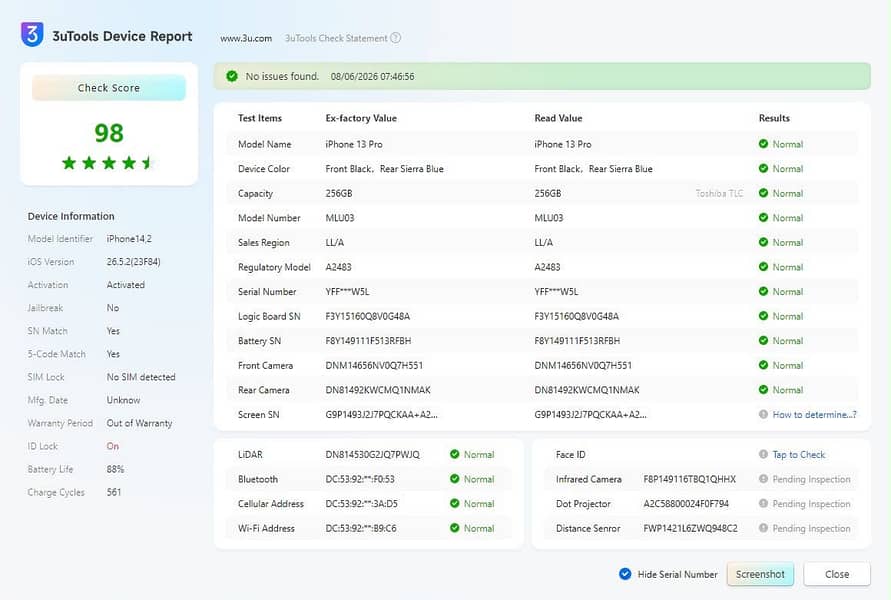The image size is (891, 600).
Task: Click the 3uTools logo icon
Action: pyautogui.click(x=32, y=35)
